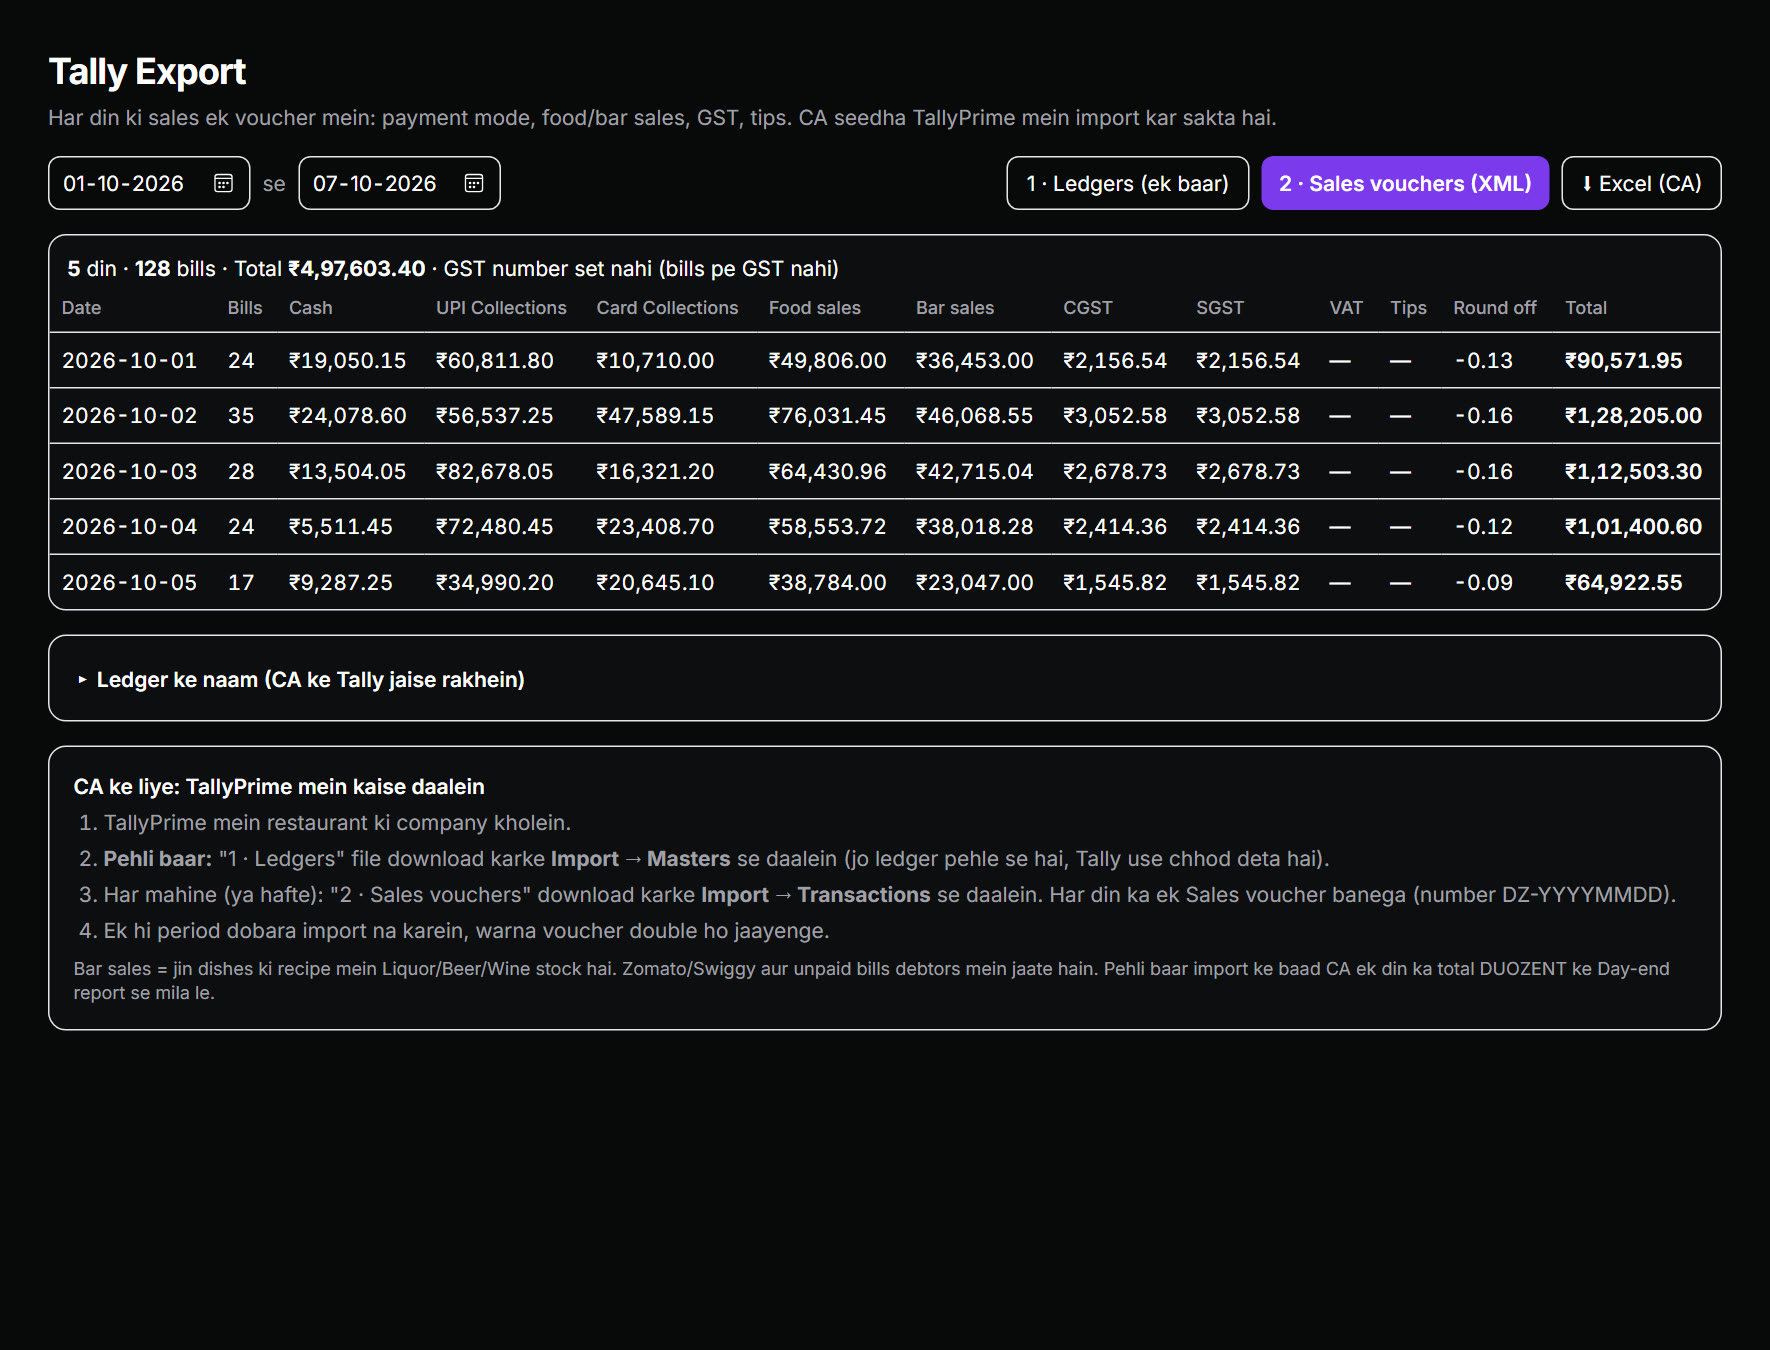Click card amount ₹47,589.15
The image size is (1770, 1350).
(x=655, y=415)
